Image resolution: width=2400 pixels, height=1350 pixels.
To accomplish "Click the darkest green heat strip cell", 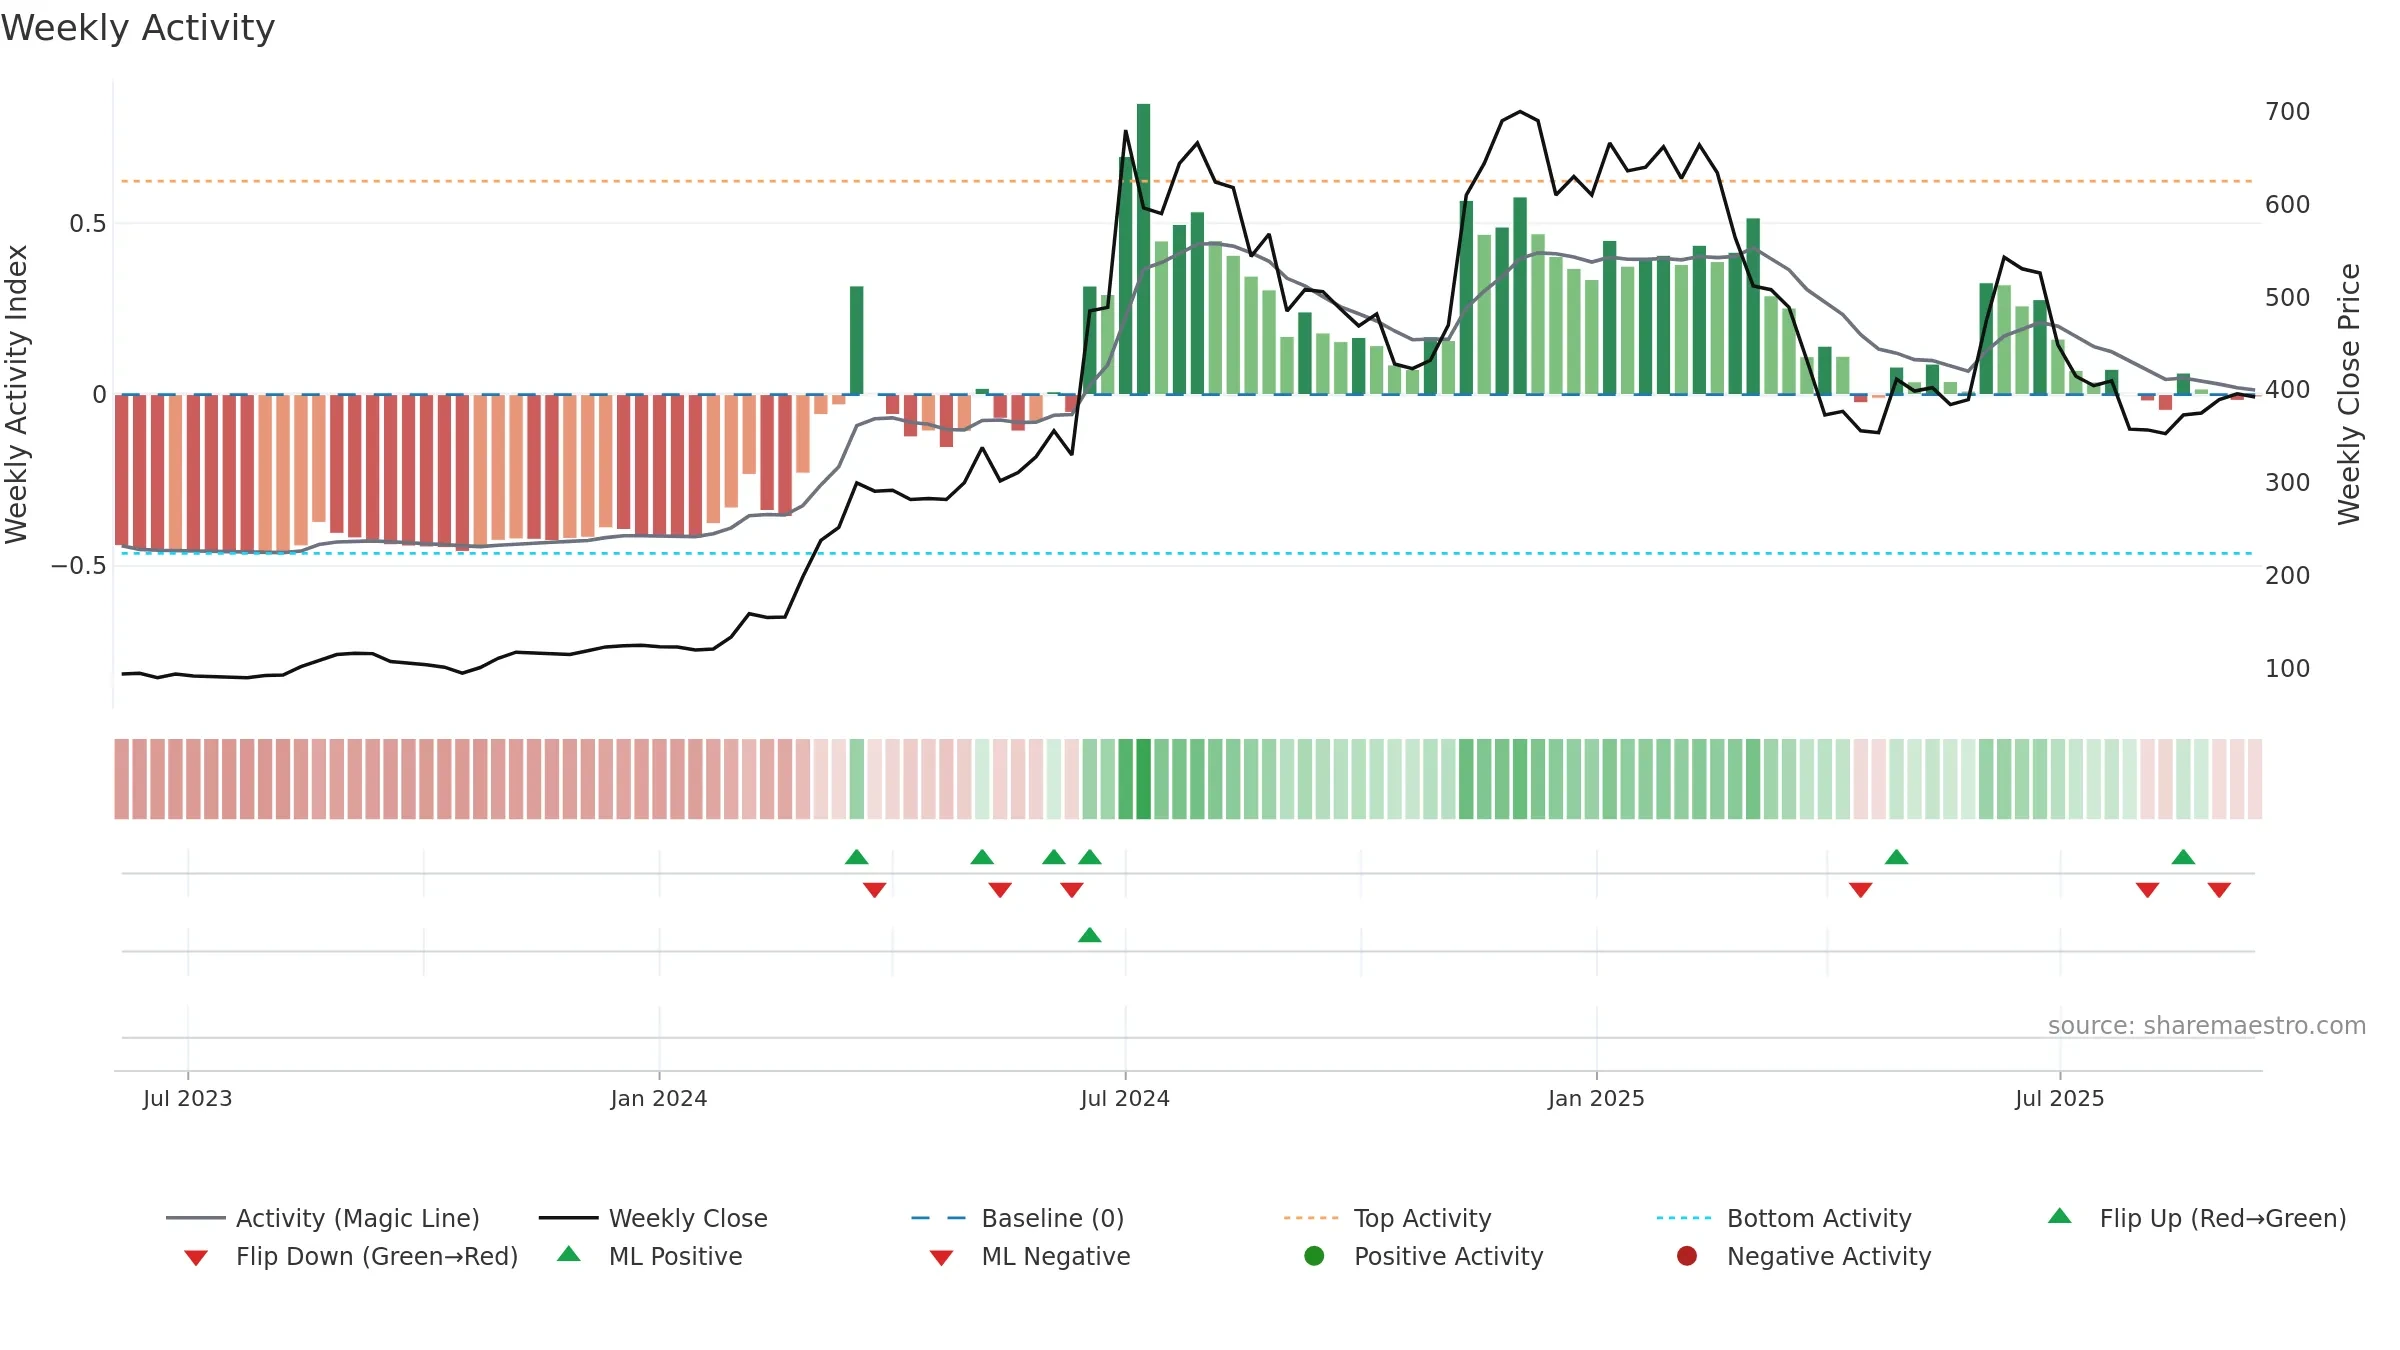I will [x=1144, y=779].
